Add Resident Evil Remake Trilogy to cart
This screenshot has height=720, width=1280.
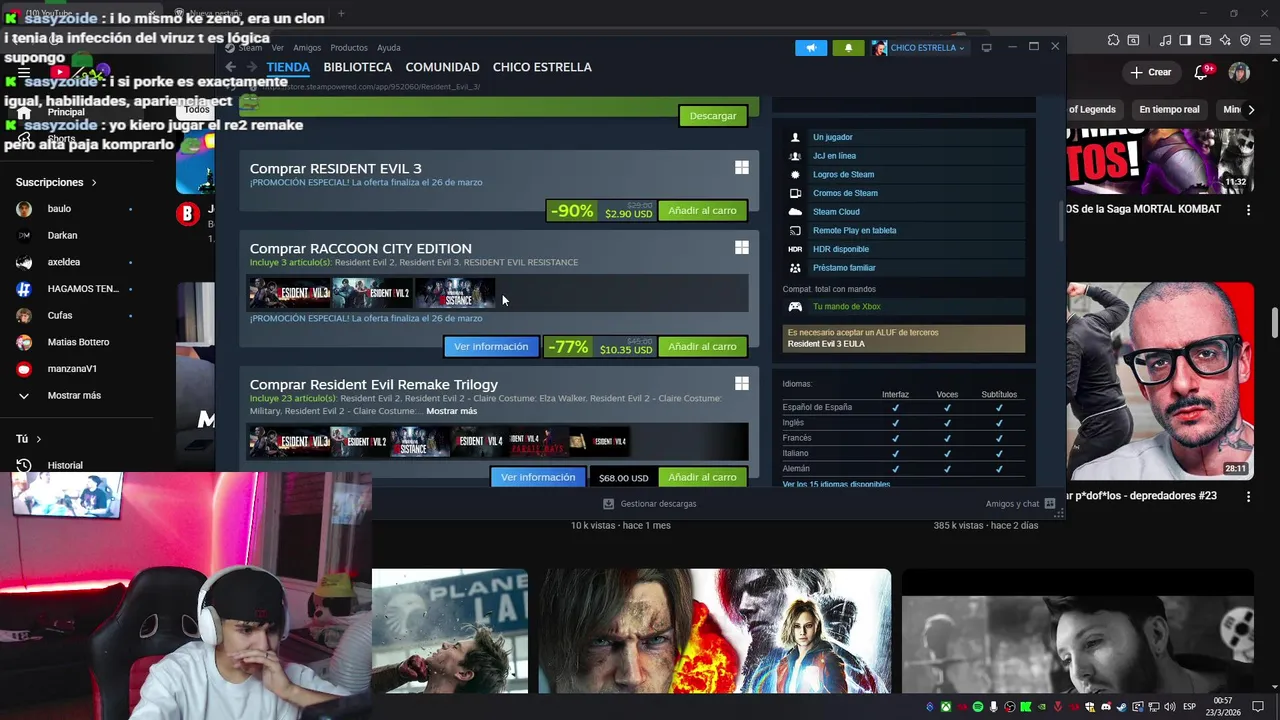pos(702,477)
